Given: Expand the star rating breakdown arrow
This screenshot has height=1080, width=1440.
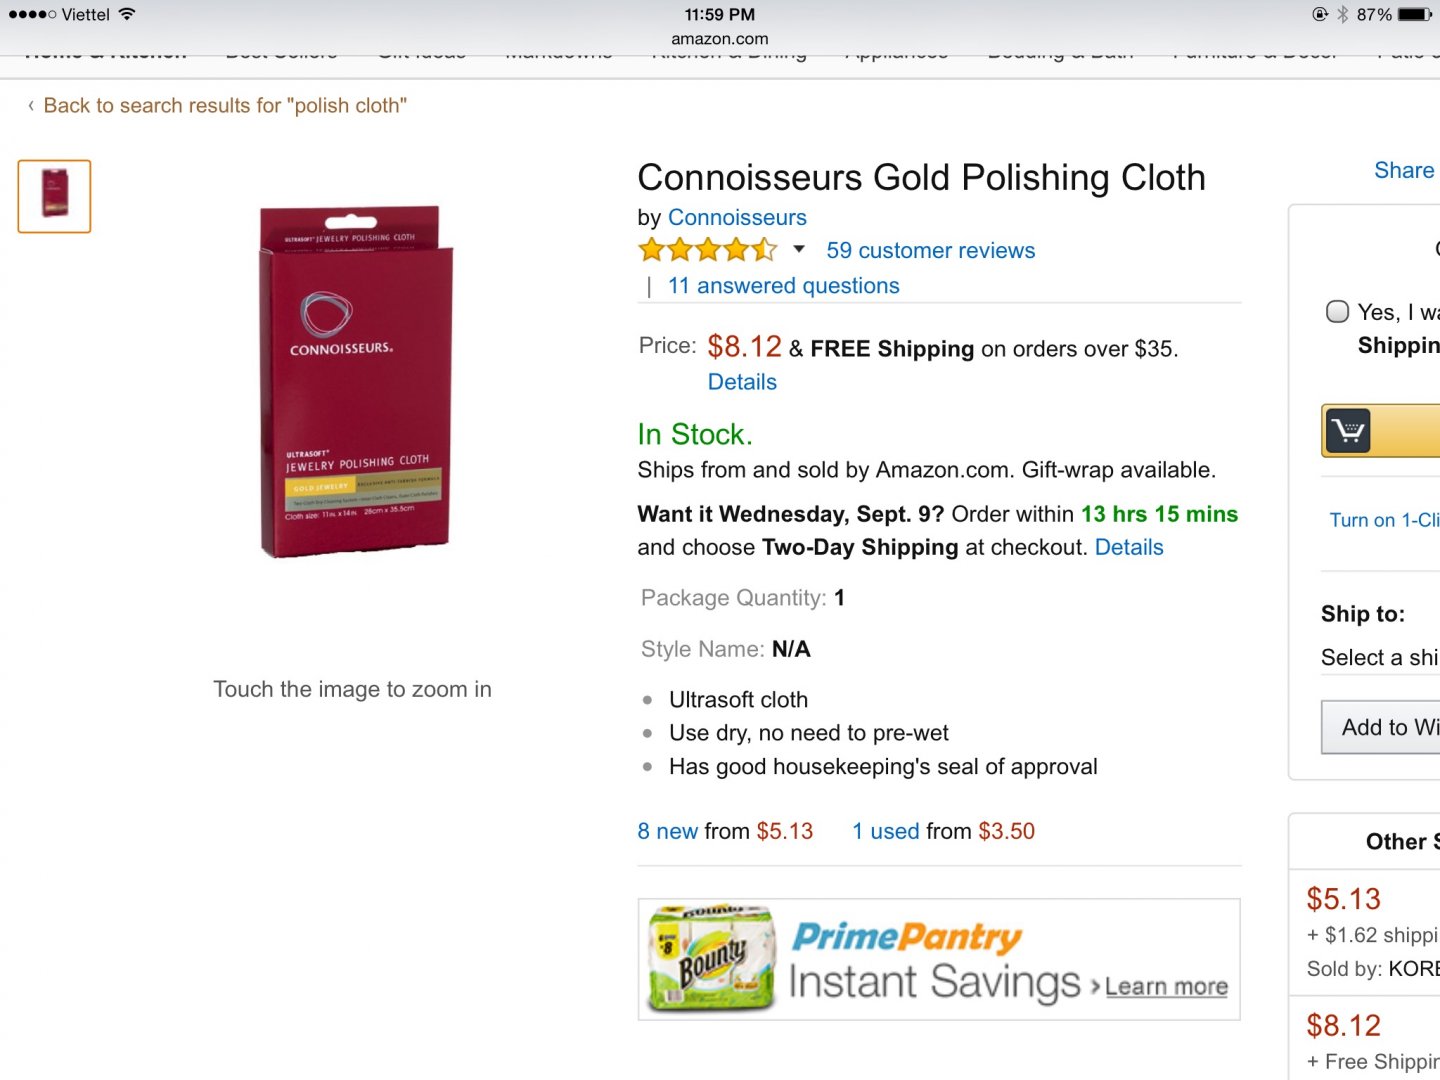Looking at the screenshot, I should (799, 250).
